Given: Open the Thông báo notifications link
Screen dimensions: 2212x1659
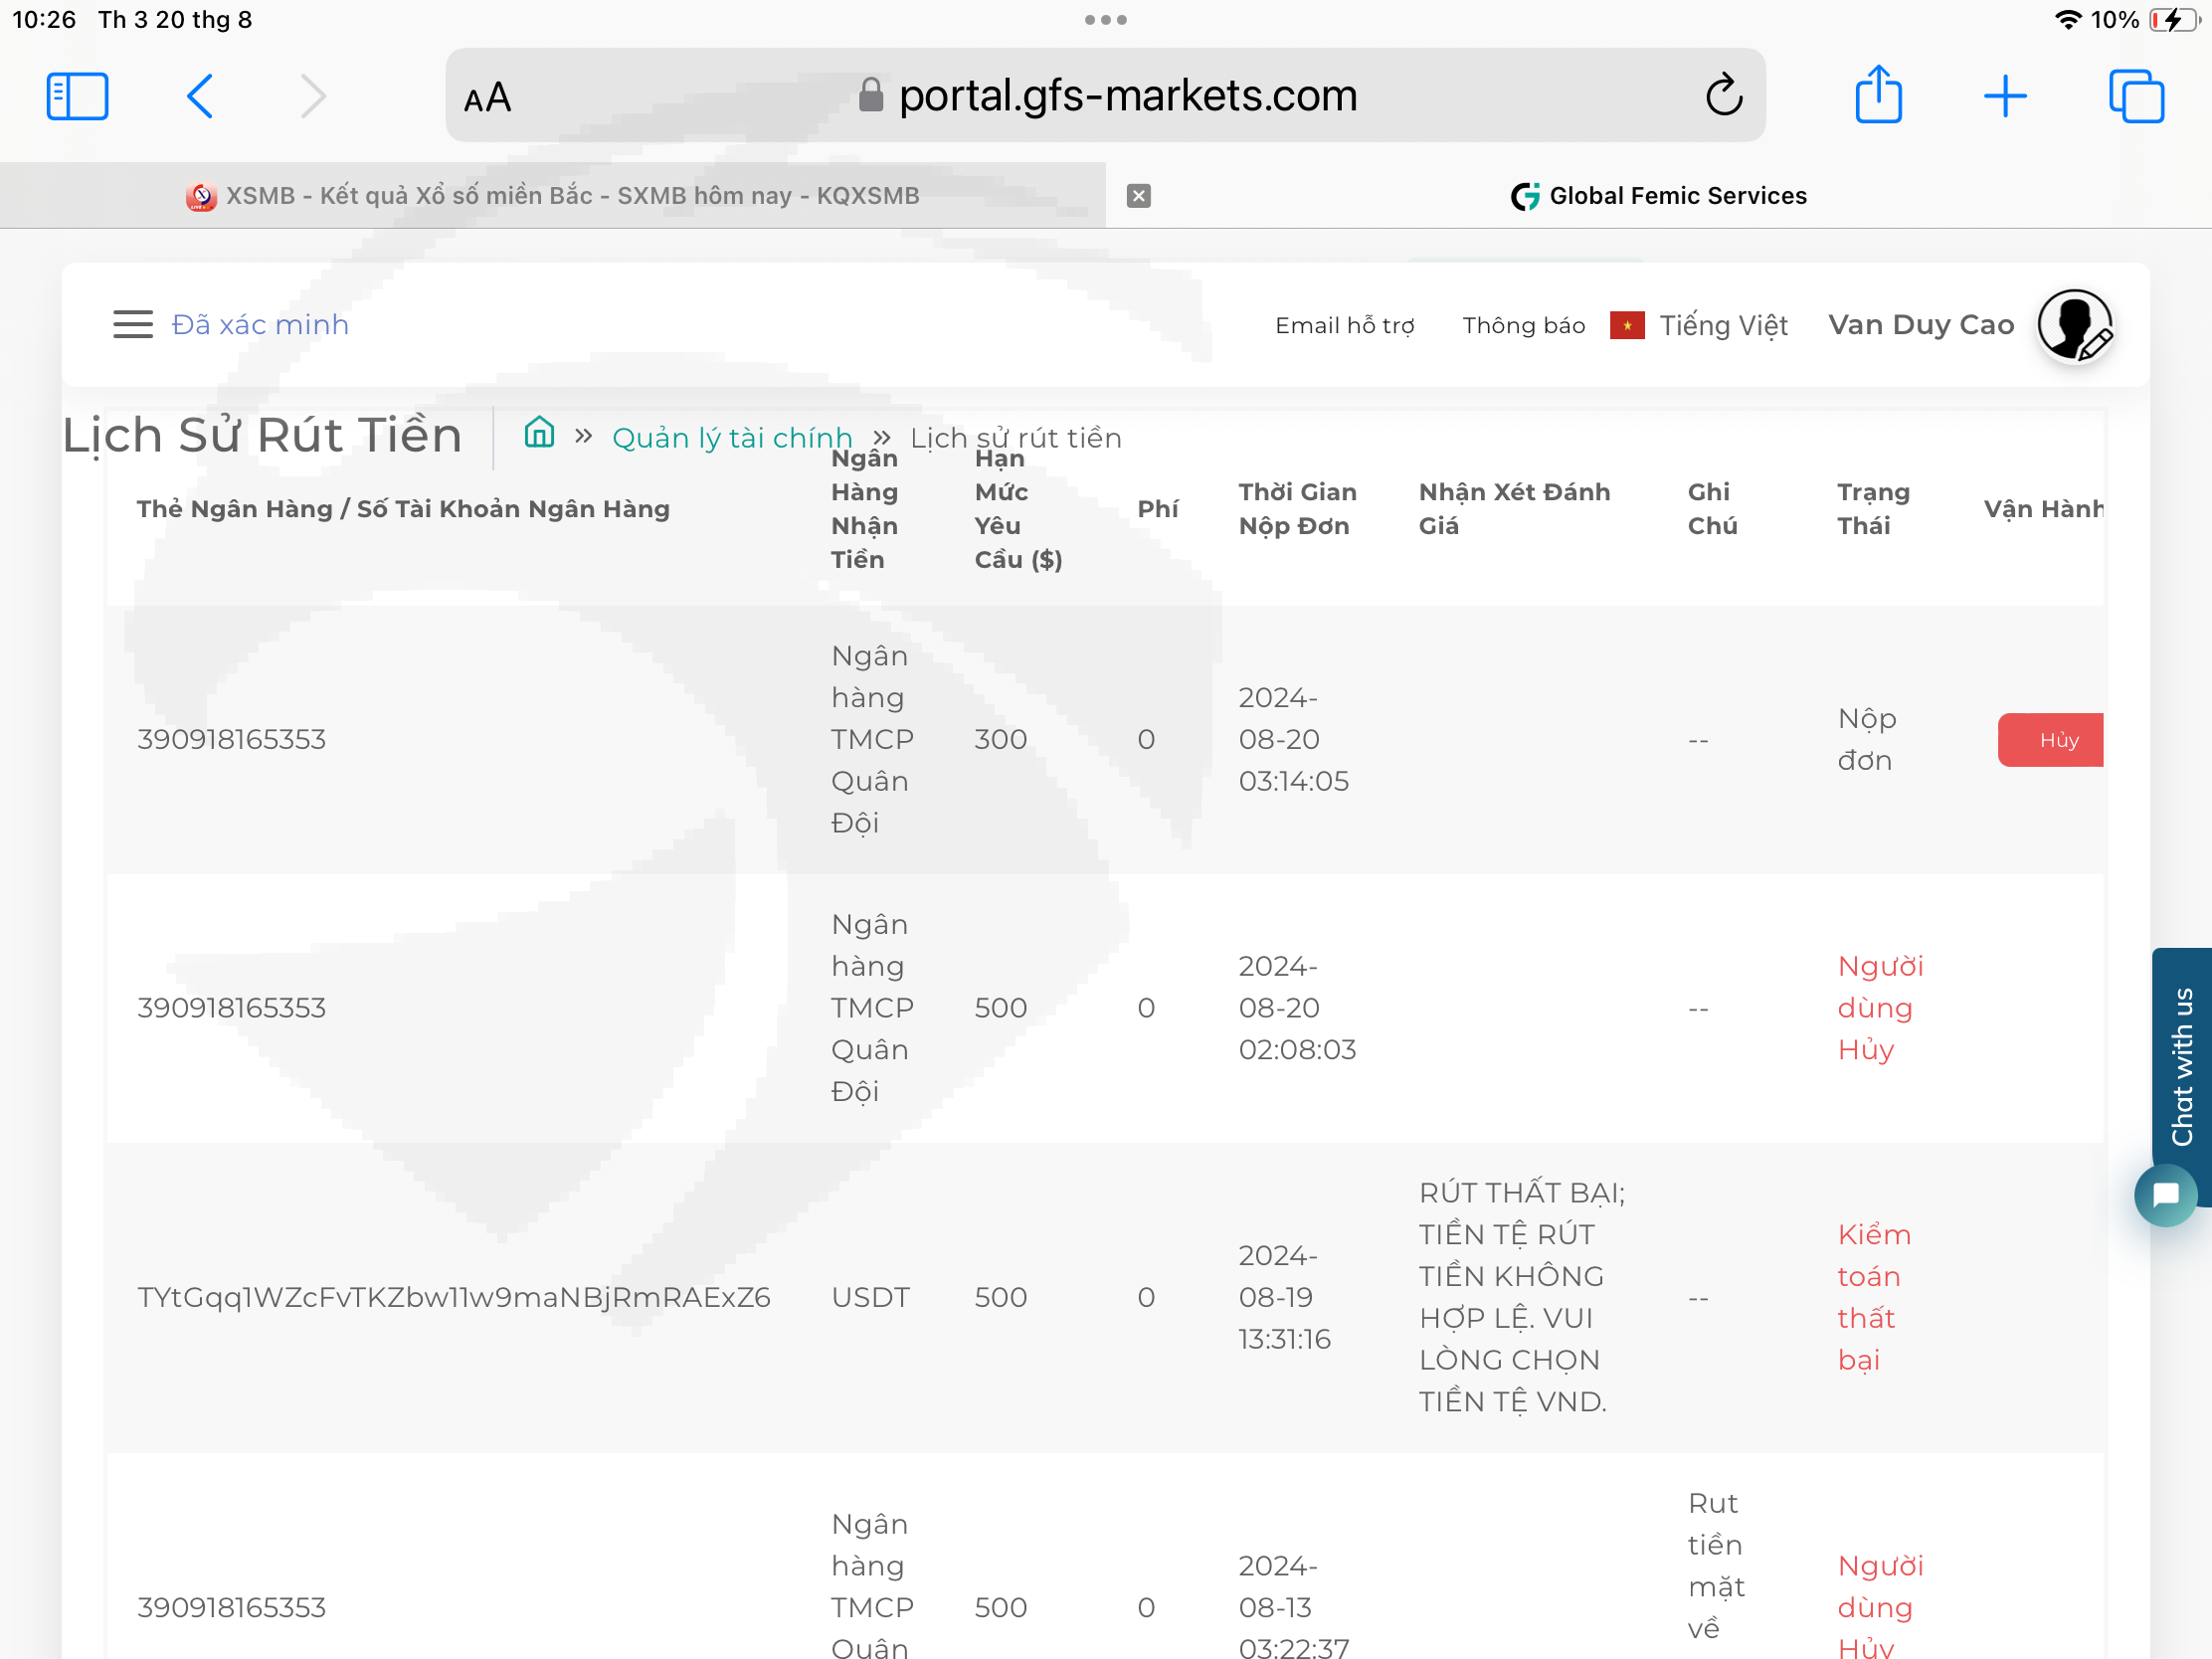Looking at the screenshot, I should [x=1523, y=325].
